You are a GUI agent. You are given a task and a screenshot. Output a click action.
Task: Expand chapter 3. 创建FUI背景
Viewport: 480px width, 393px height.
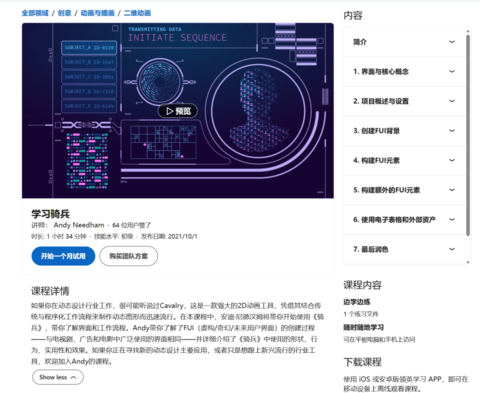pos(404,131)
